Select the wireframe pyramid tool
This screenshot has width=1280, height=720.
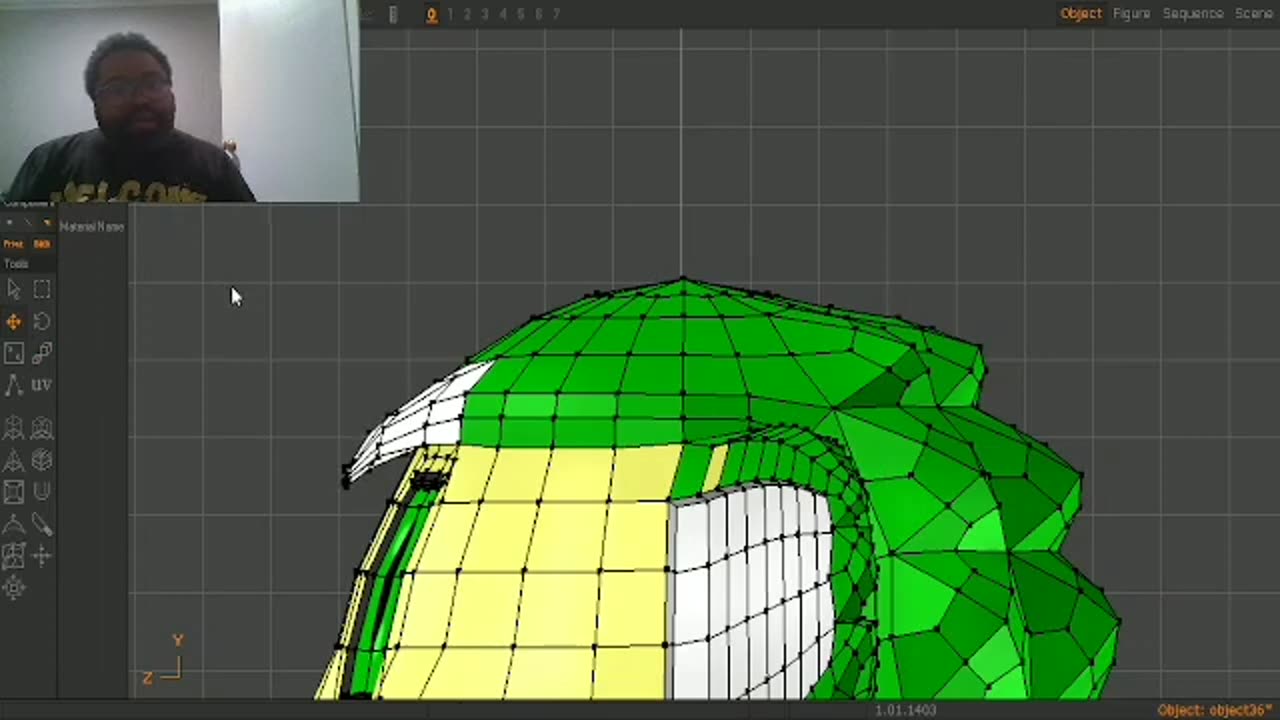(13, 461)
